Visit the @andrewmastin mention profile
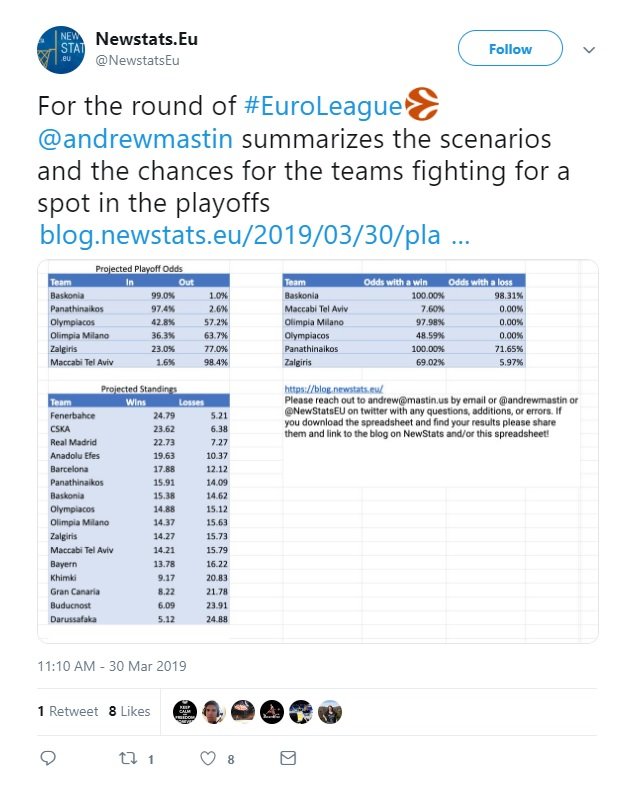 point(135,139)
